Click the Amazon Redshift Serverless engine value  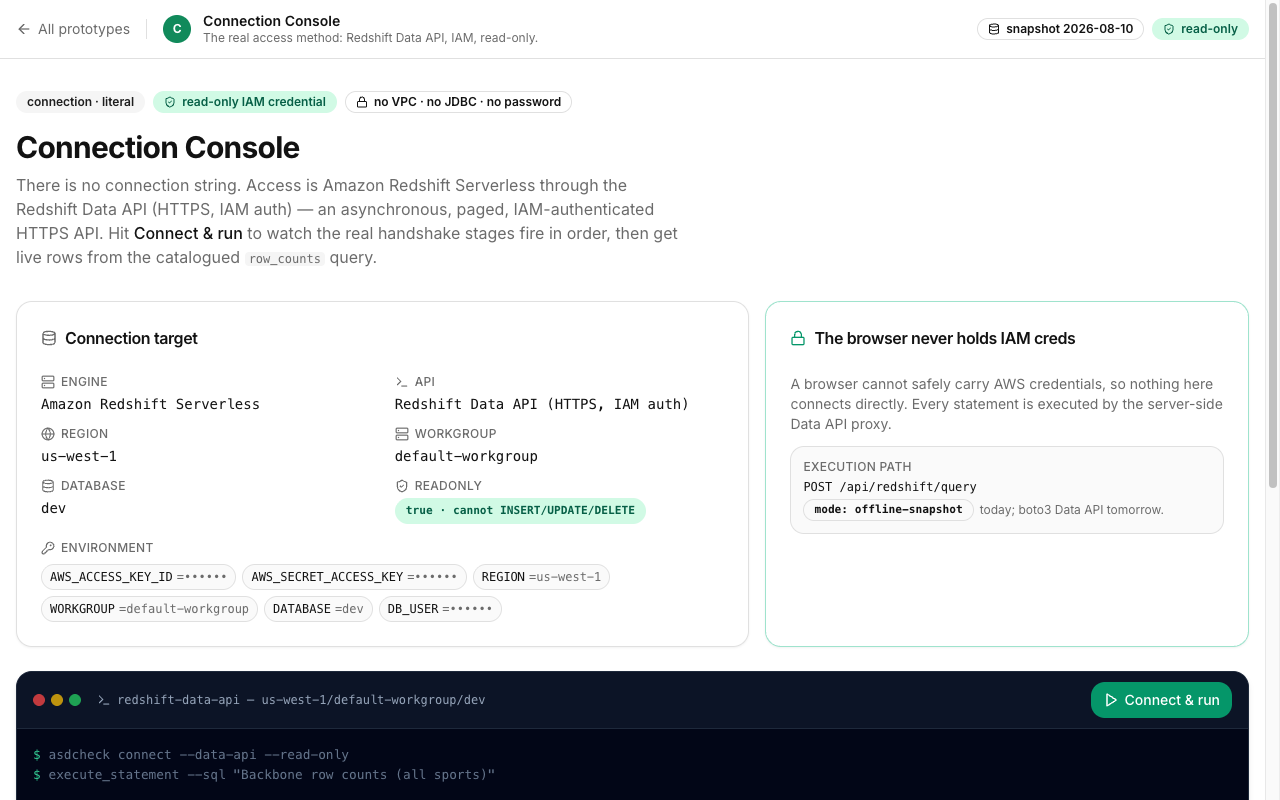click(150, 404)
